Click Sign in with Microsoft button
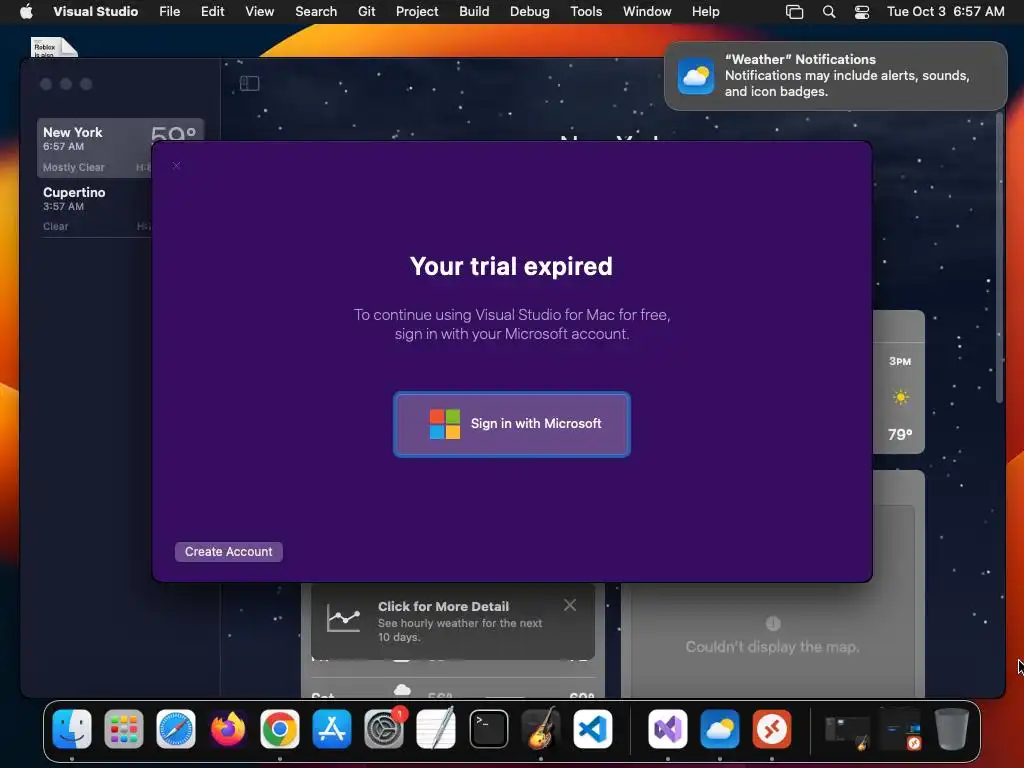This screenshot has height=768, width=1024. point(511,424)
